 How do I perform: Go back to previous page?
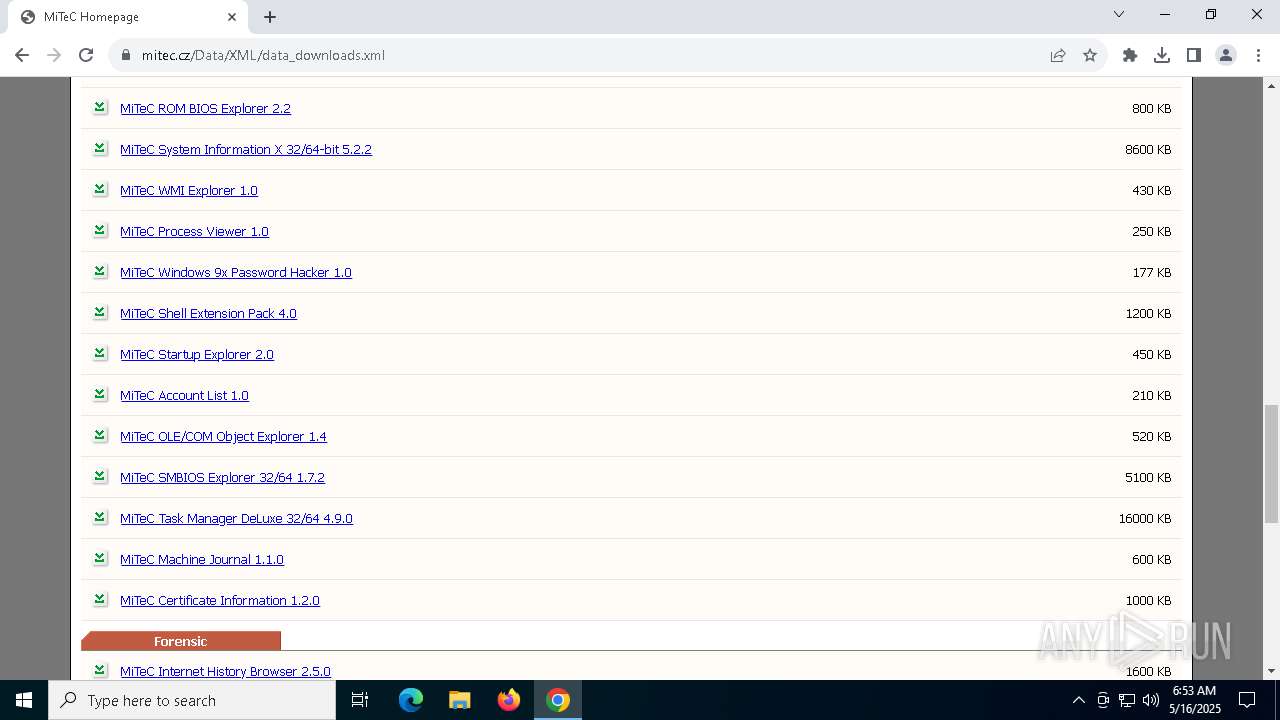coord(22,55)
